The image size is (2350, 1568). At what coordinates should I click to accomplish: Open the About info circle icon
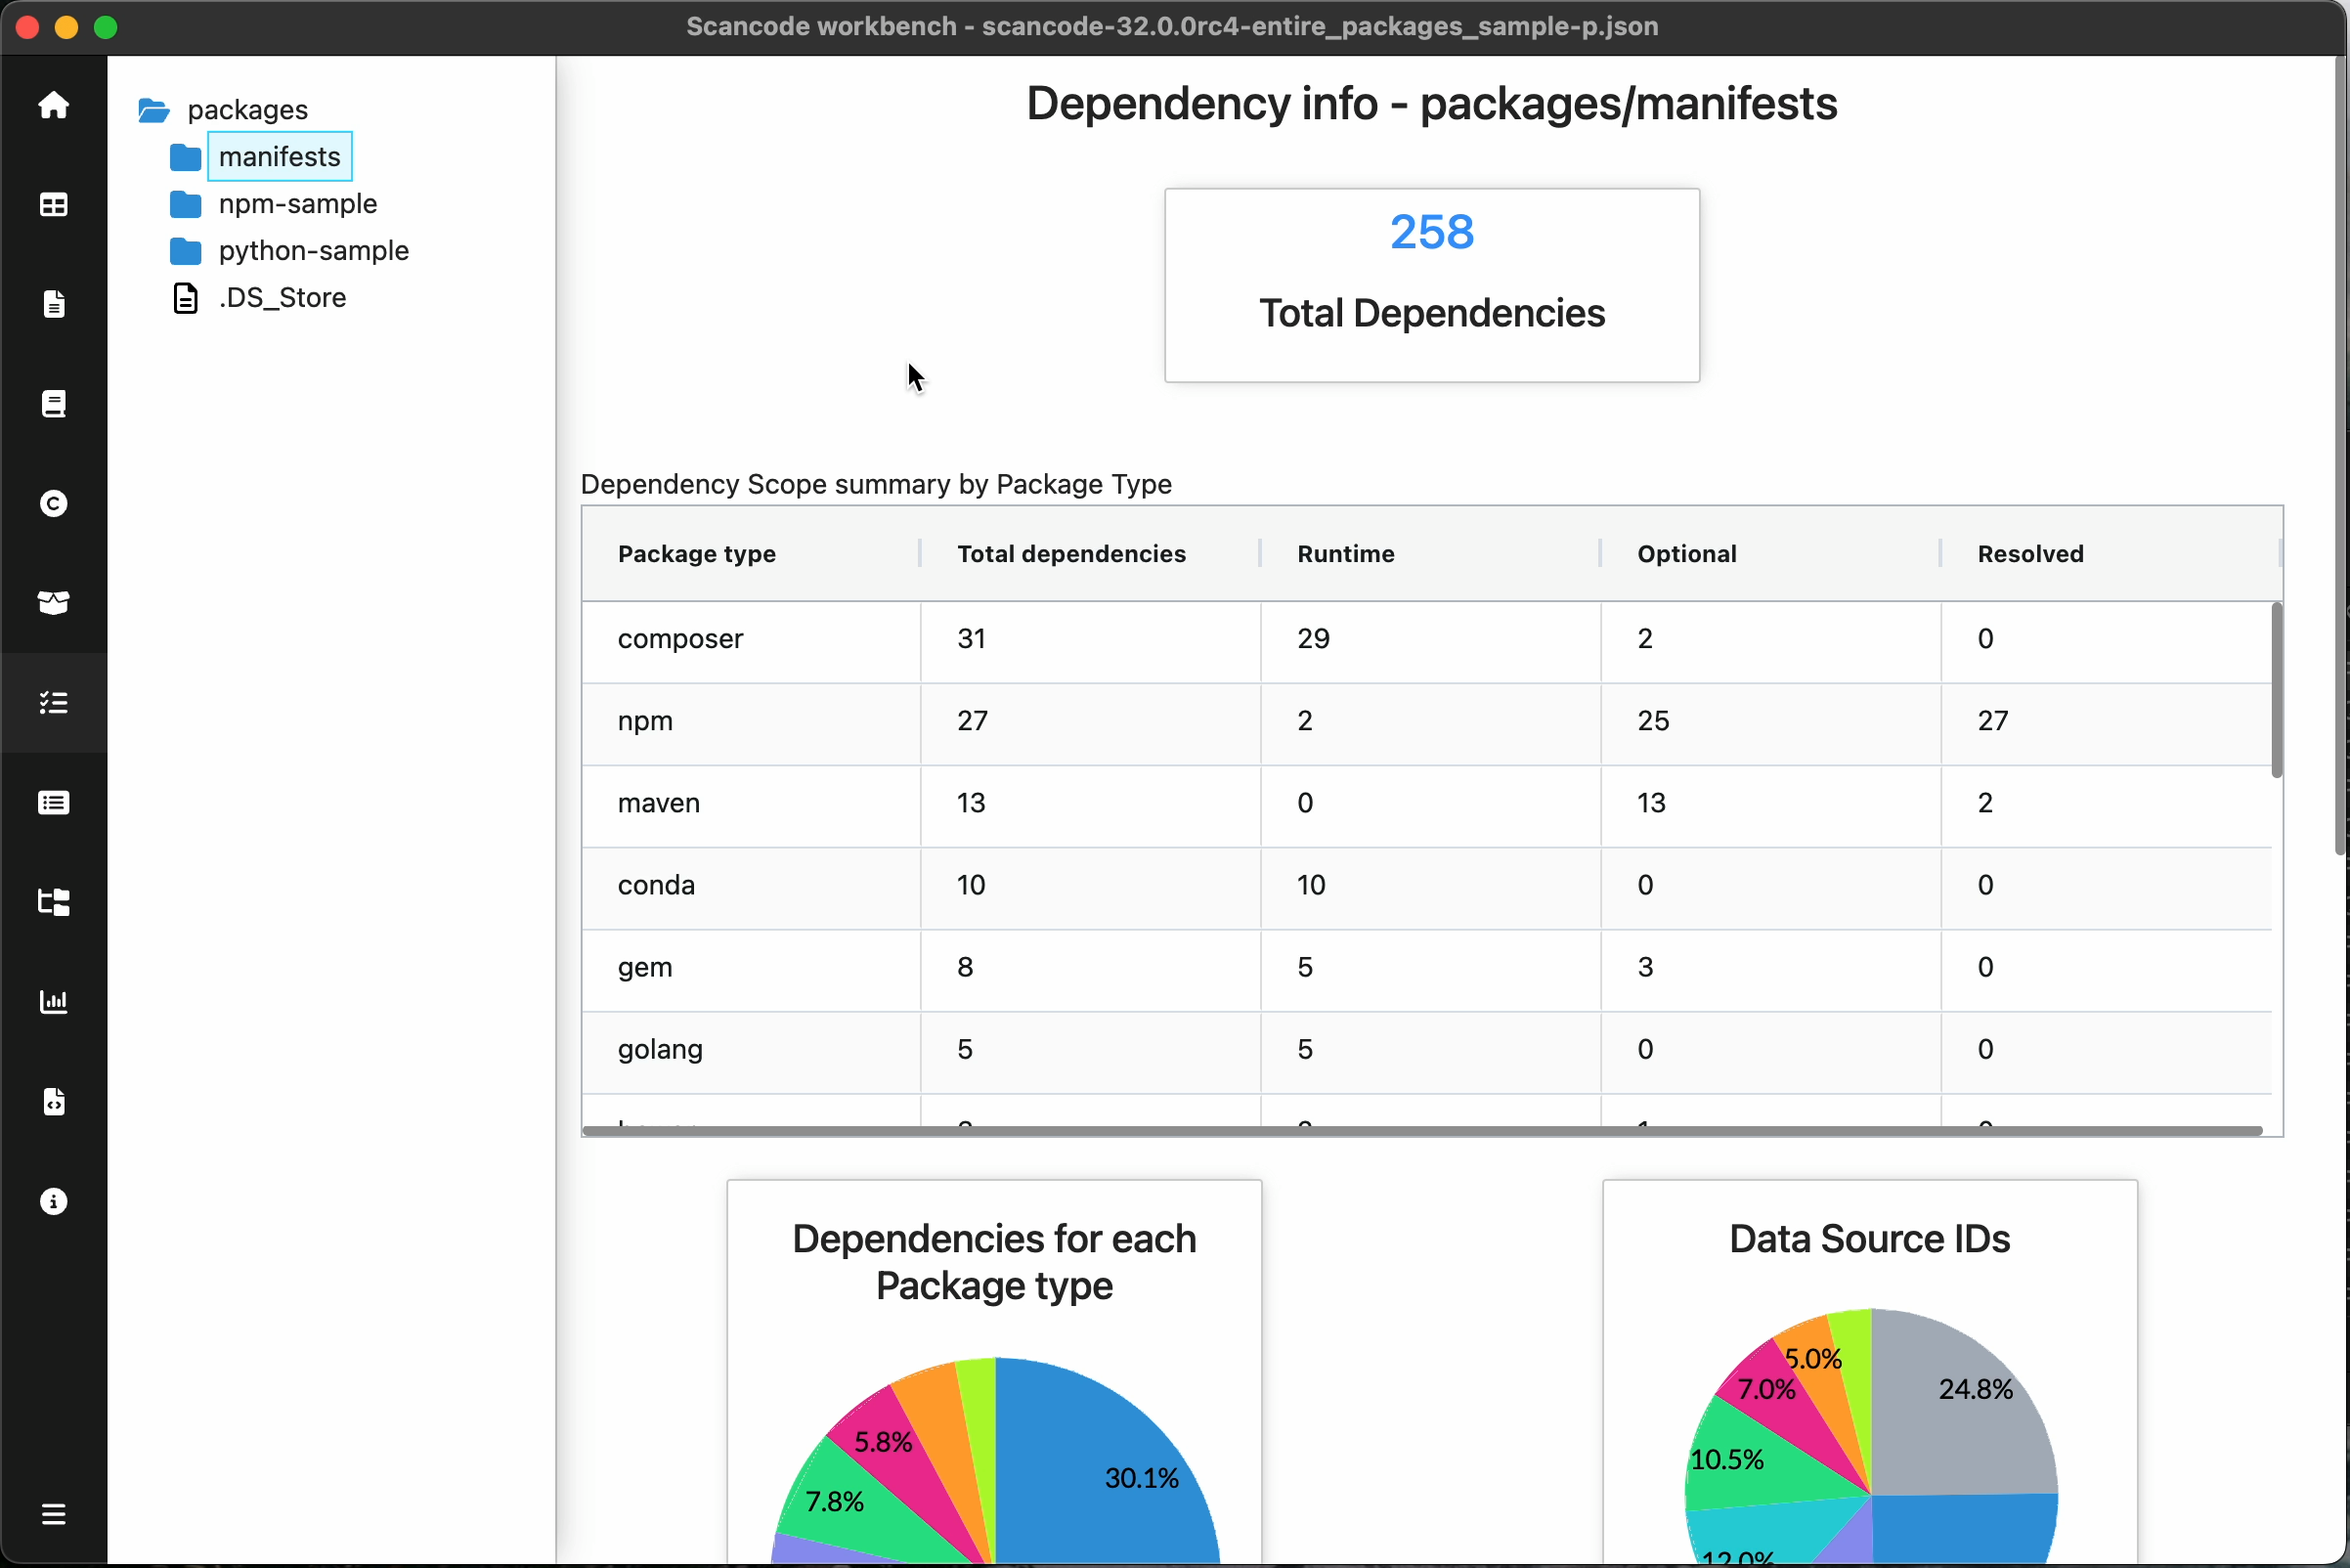[x=54, y=1201]
